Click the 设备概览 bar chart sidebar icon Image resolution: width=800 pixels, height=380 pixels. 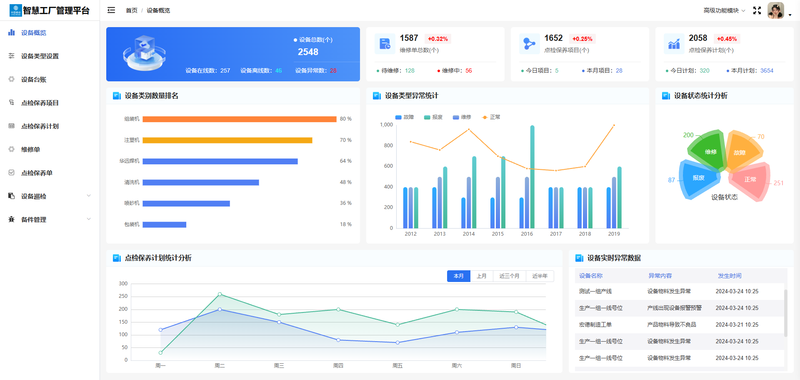tap(11, 33)
